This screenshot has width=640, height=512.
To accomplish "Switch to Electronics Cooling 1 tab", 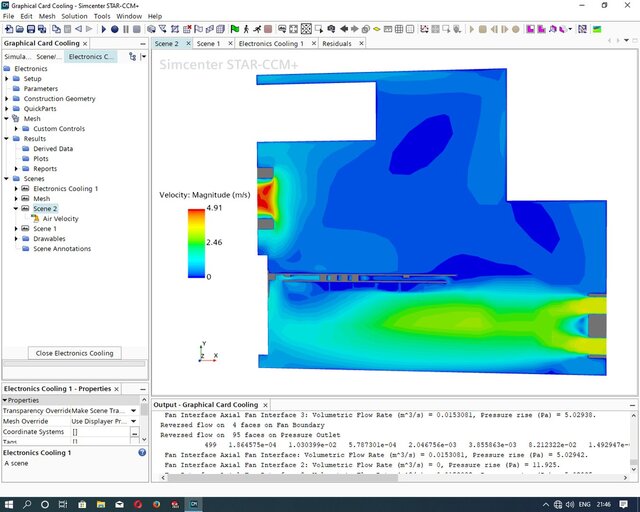I will (x=271, y=43).
